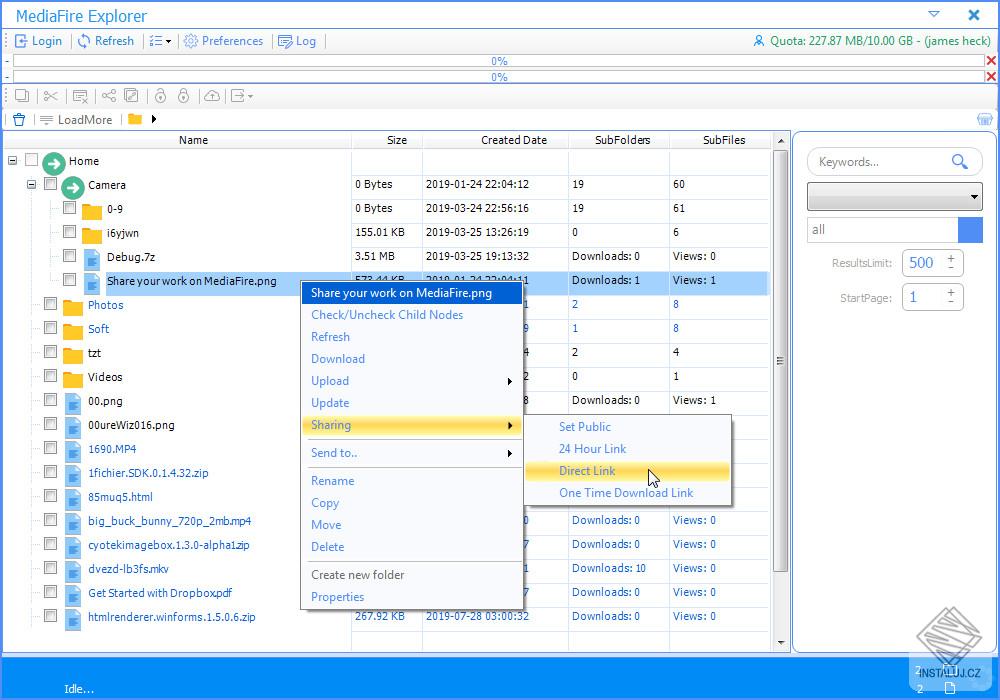Cancel the first progress bar with red X
This screenshot has height=700, width=1000.
click(991, 61)
